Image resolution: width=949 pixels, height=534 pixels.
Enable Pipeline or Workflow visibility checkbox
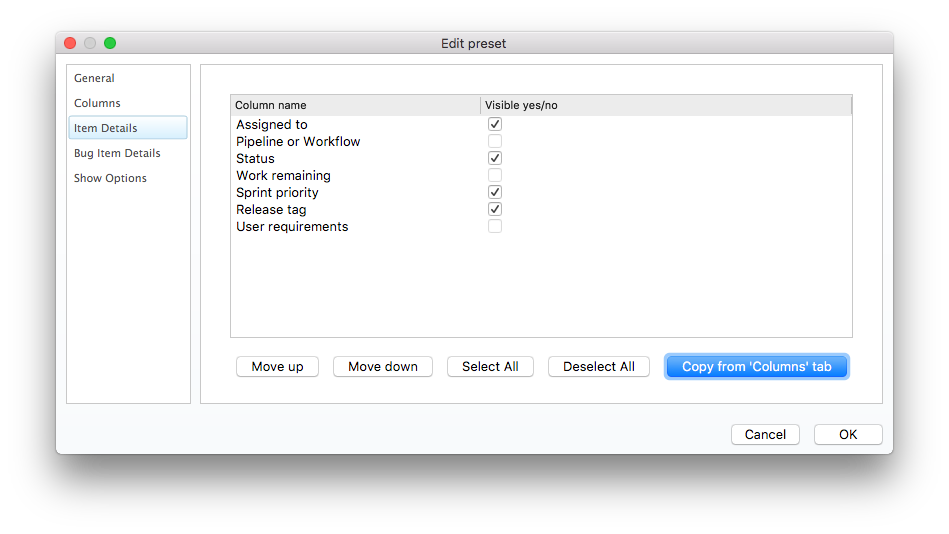coord(494,141)
